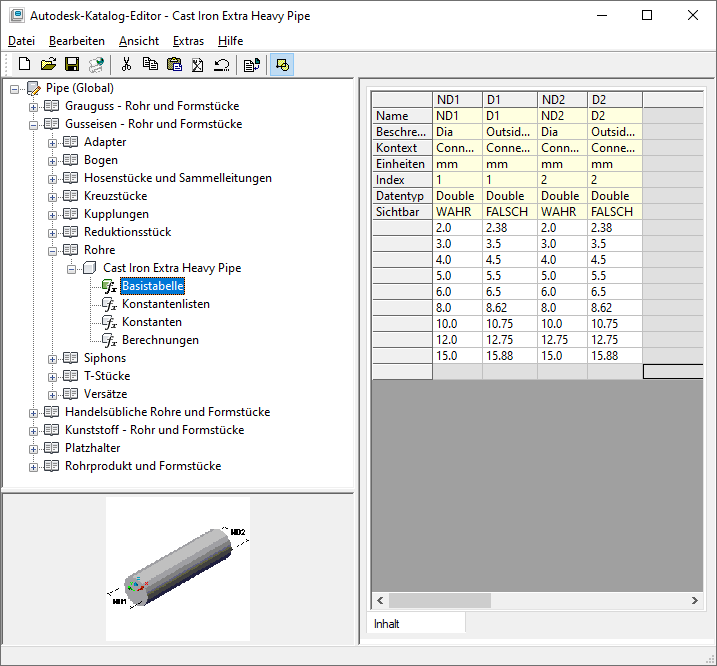
Task: Click the Delete toolbar icon
Action: coord(198,64)
